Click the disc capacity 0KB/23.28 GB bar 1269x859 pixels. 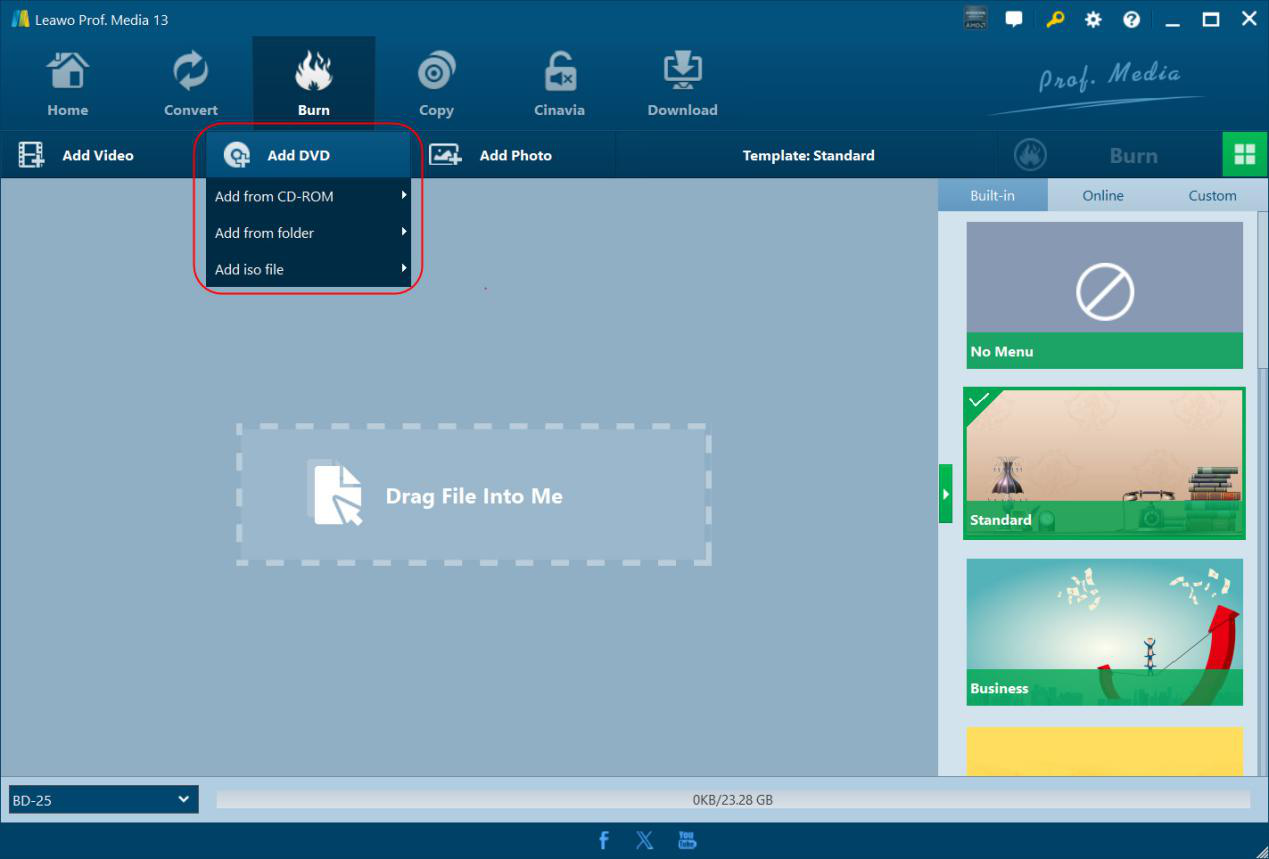click(x=733, y=800)
